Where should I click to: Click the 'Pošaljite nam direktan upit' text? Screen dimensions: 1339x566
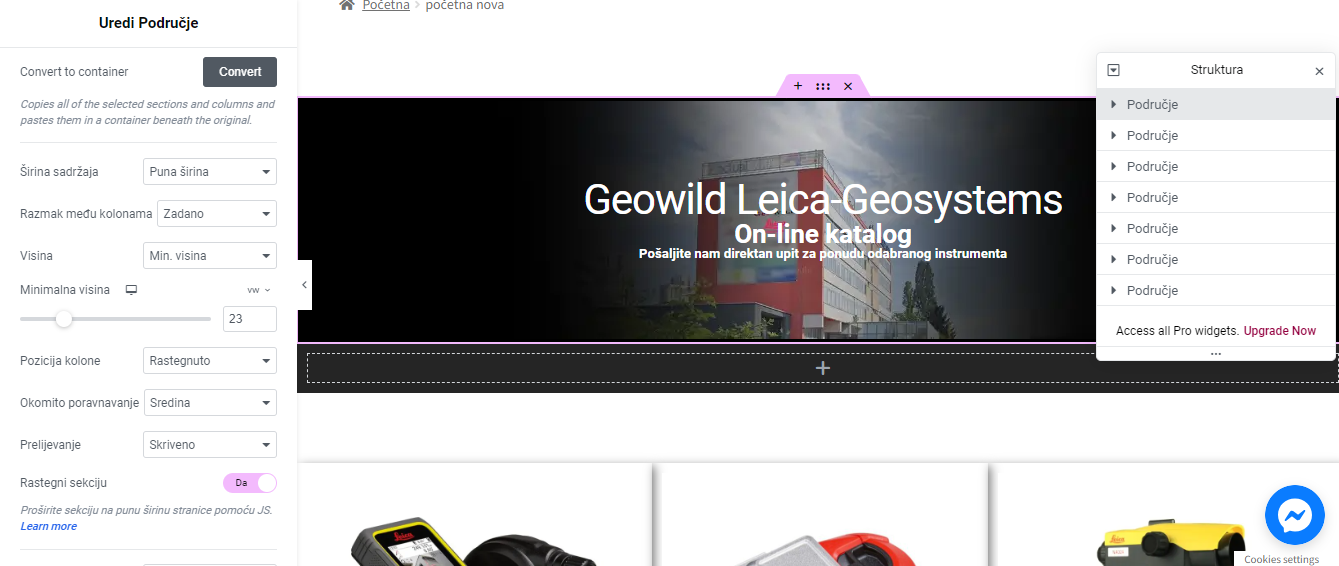[823, 254]
